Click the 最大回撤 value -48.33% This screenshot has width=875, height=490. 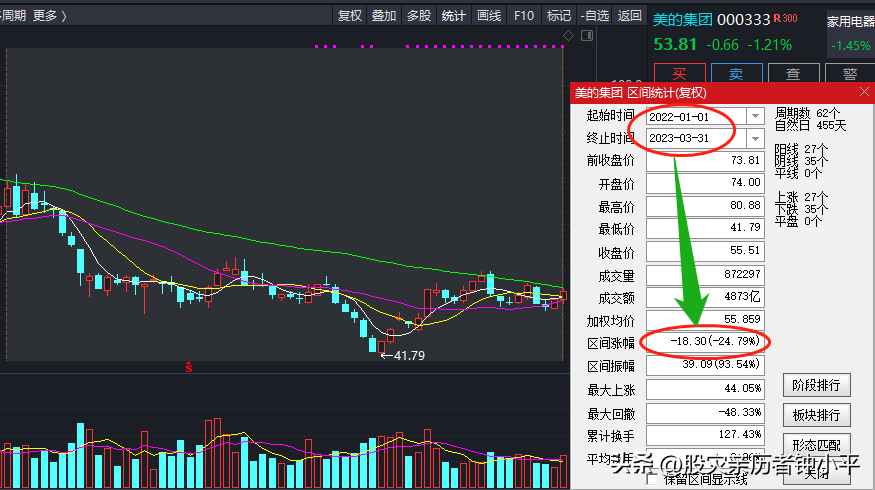click(x=705, y=413)
